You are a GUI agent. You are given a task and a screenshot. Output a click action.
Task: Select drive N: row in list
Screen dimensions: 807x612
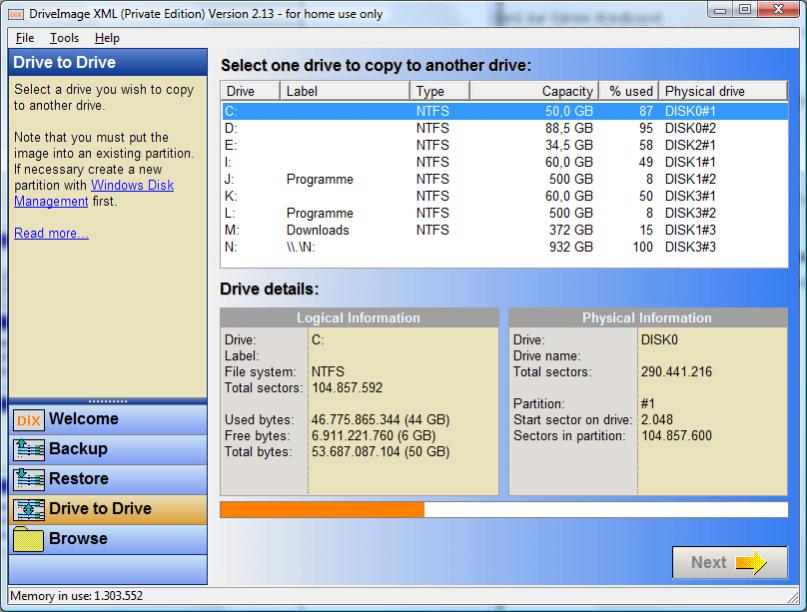[505, 247]
